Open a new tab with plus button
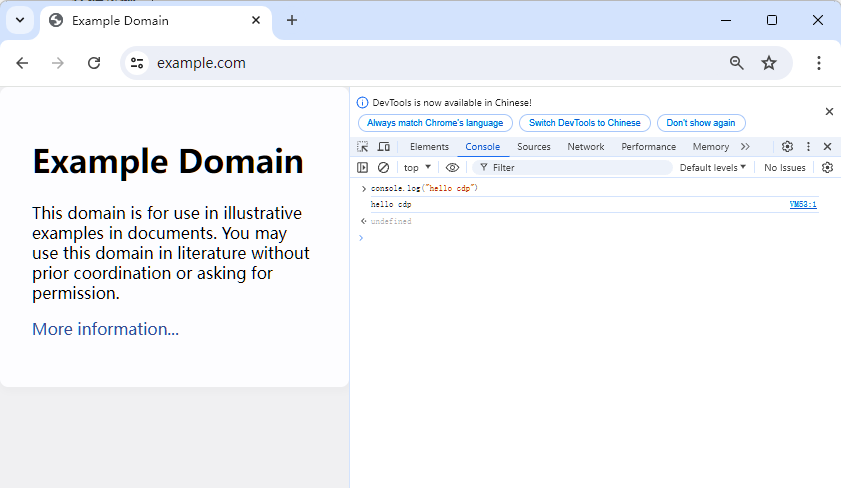This screenshot has height=488, width=841. click(x=292, y=20)
